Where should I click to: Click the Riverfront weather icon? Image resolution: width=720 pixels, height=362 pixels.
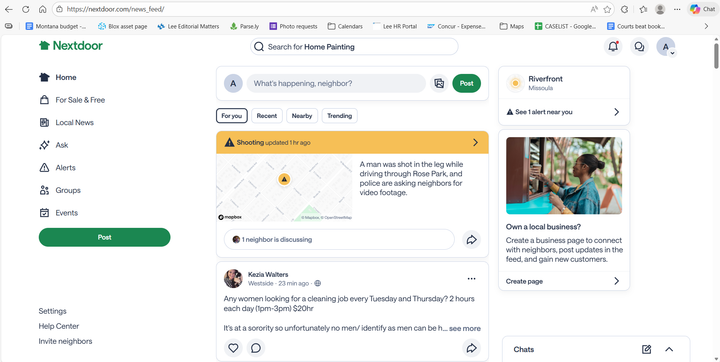[515, 83]
